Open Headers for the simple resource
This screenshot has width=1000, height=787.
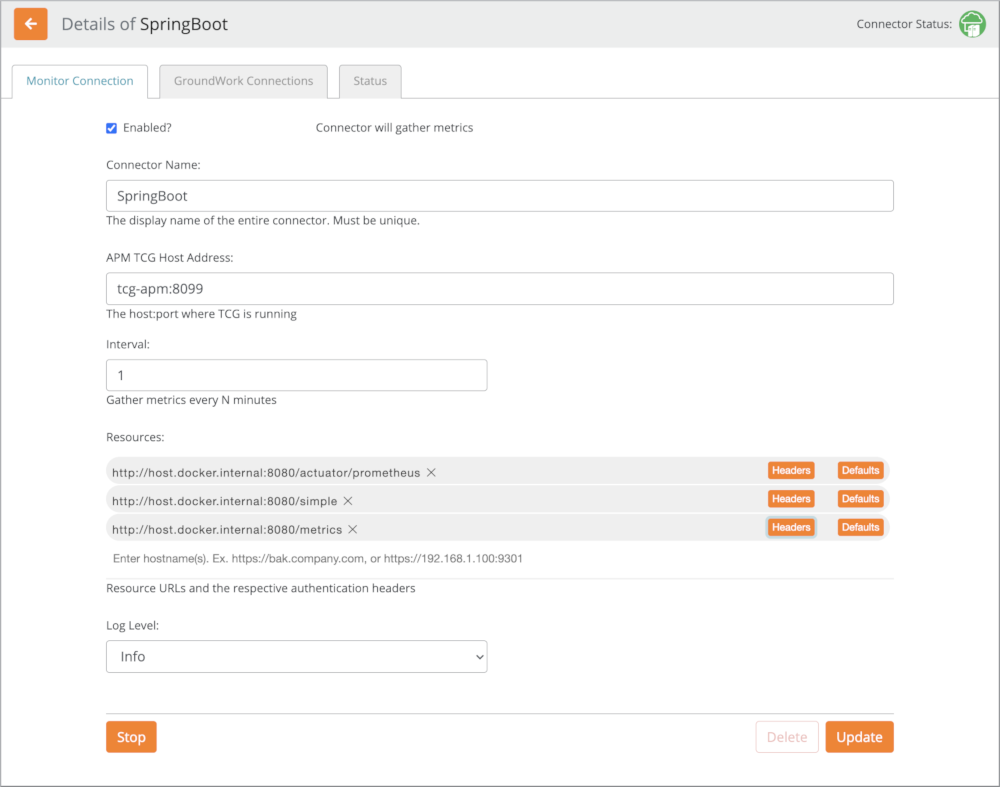click(791, 499)
